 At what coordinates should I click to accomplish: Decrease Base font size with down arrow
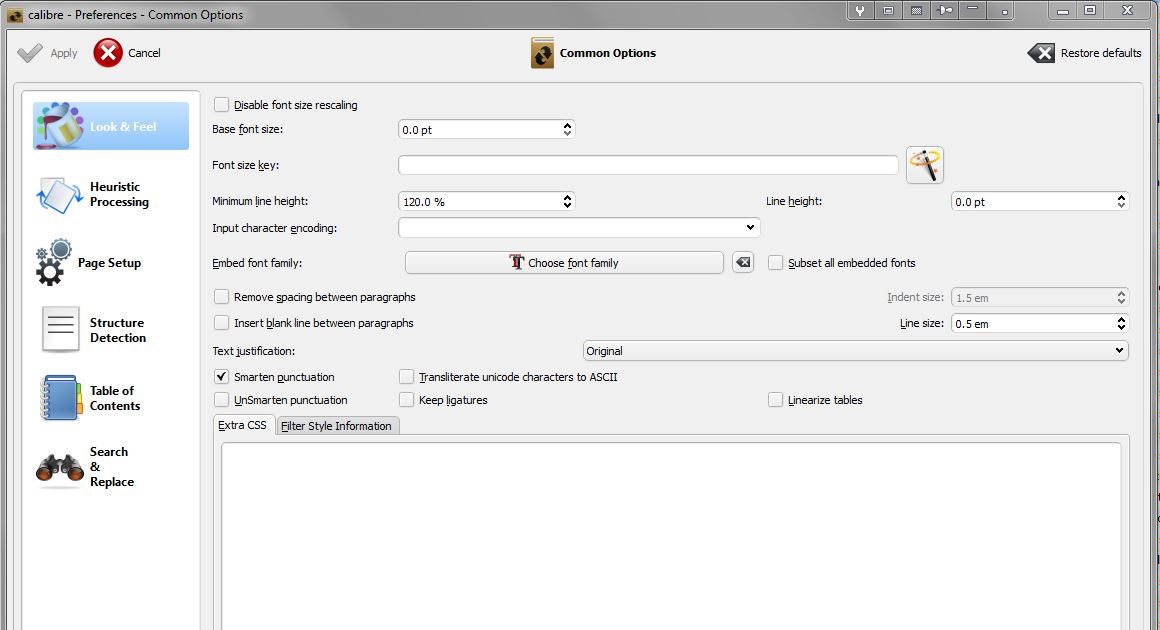pos(567,133)
